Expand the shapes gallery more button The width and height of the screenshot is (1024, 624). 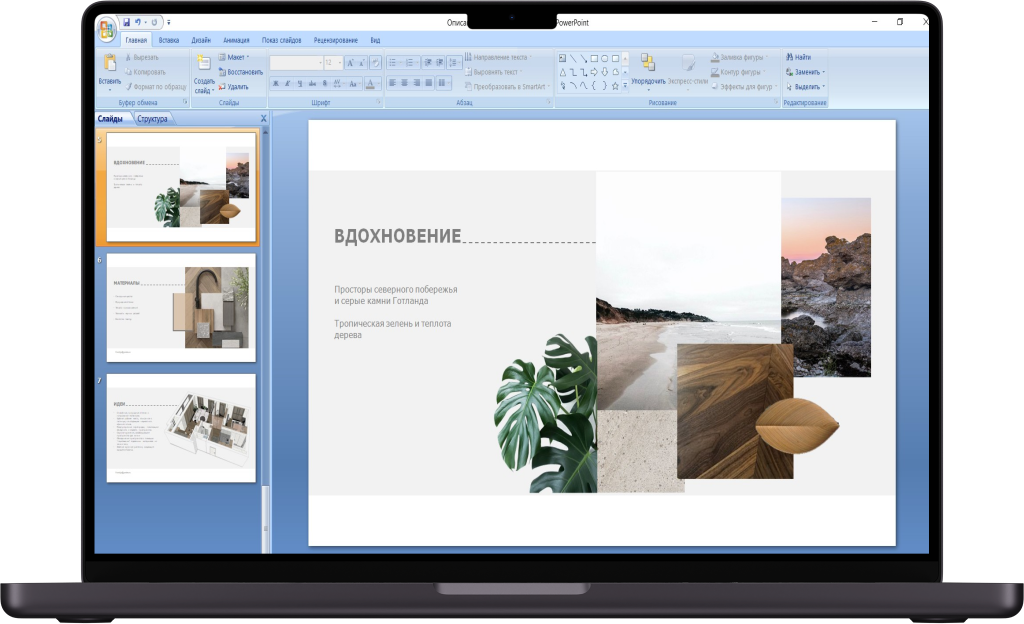(x=625, y=85)
